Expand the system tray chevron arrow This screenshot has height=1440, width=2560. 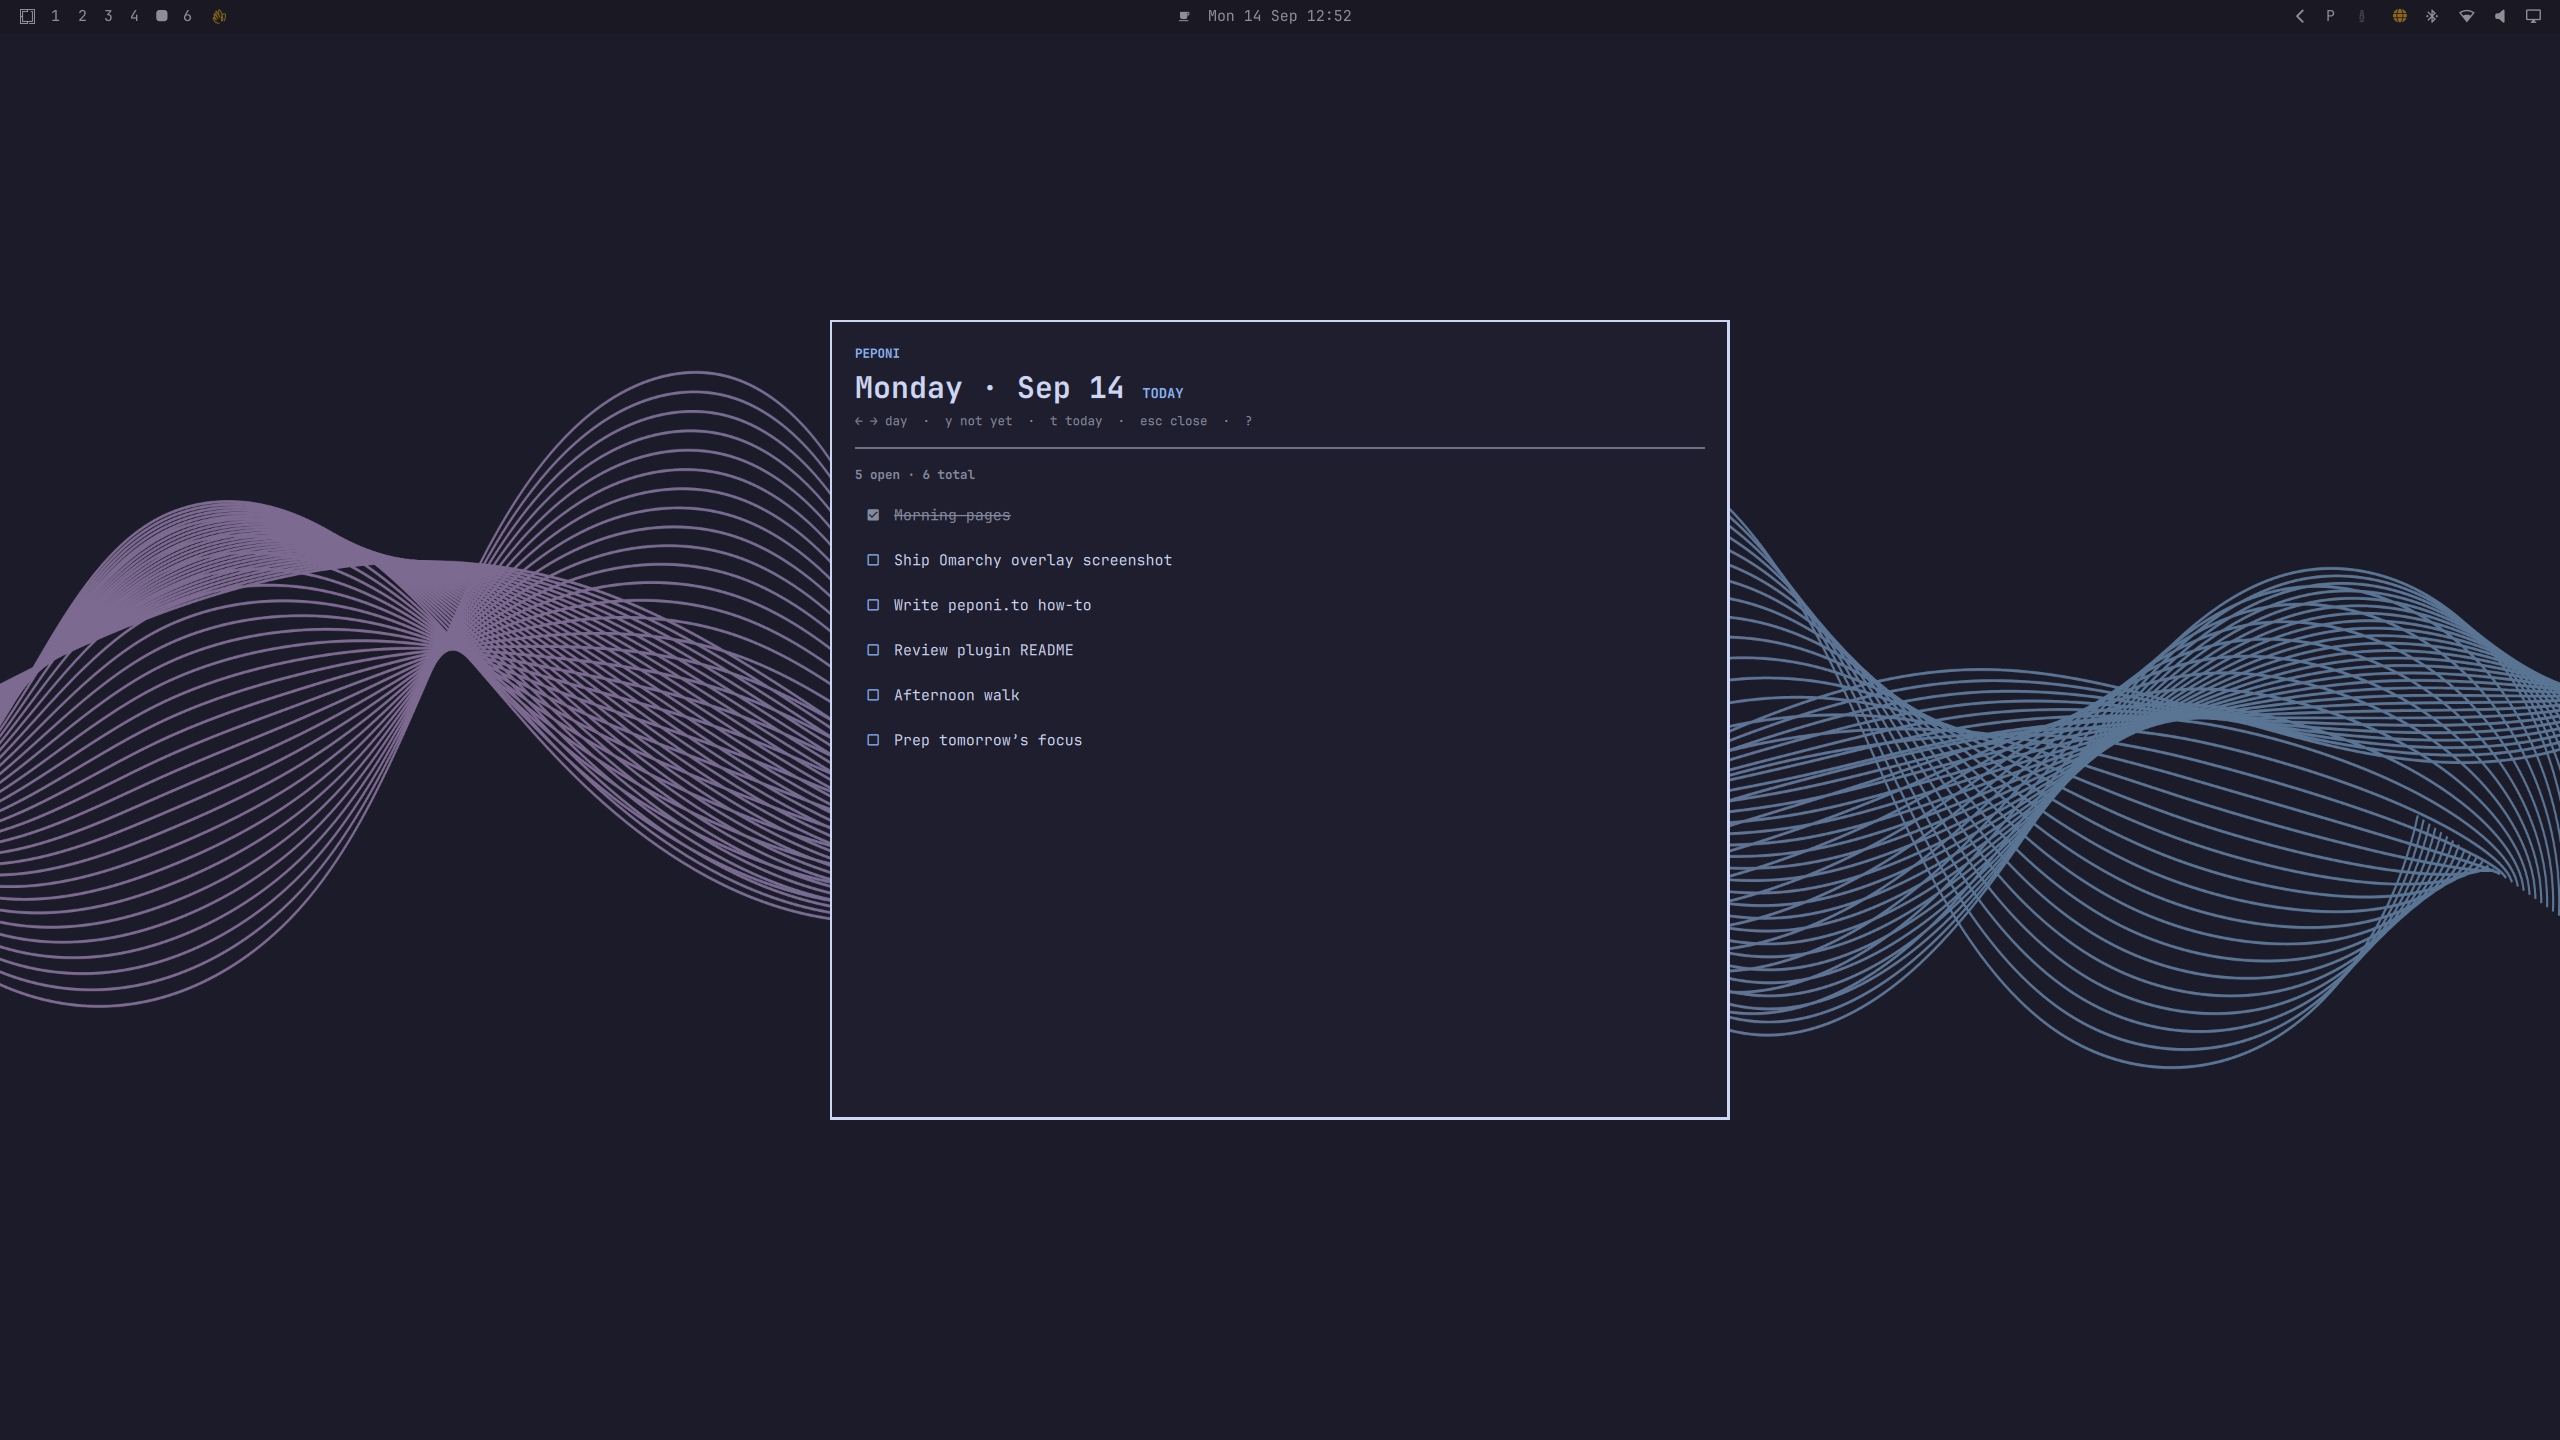pos(2299,16)
